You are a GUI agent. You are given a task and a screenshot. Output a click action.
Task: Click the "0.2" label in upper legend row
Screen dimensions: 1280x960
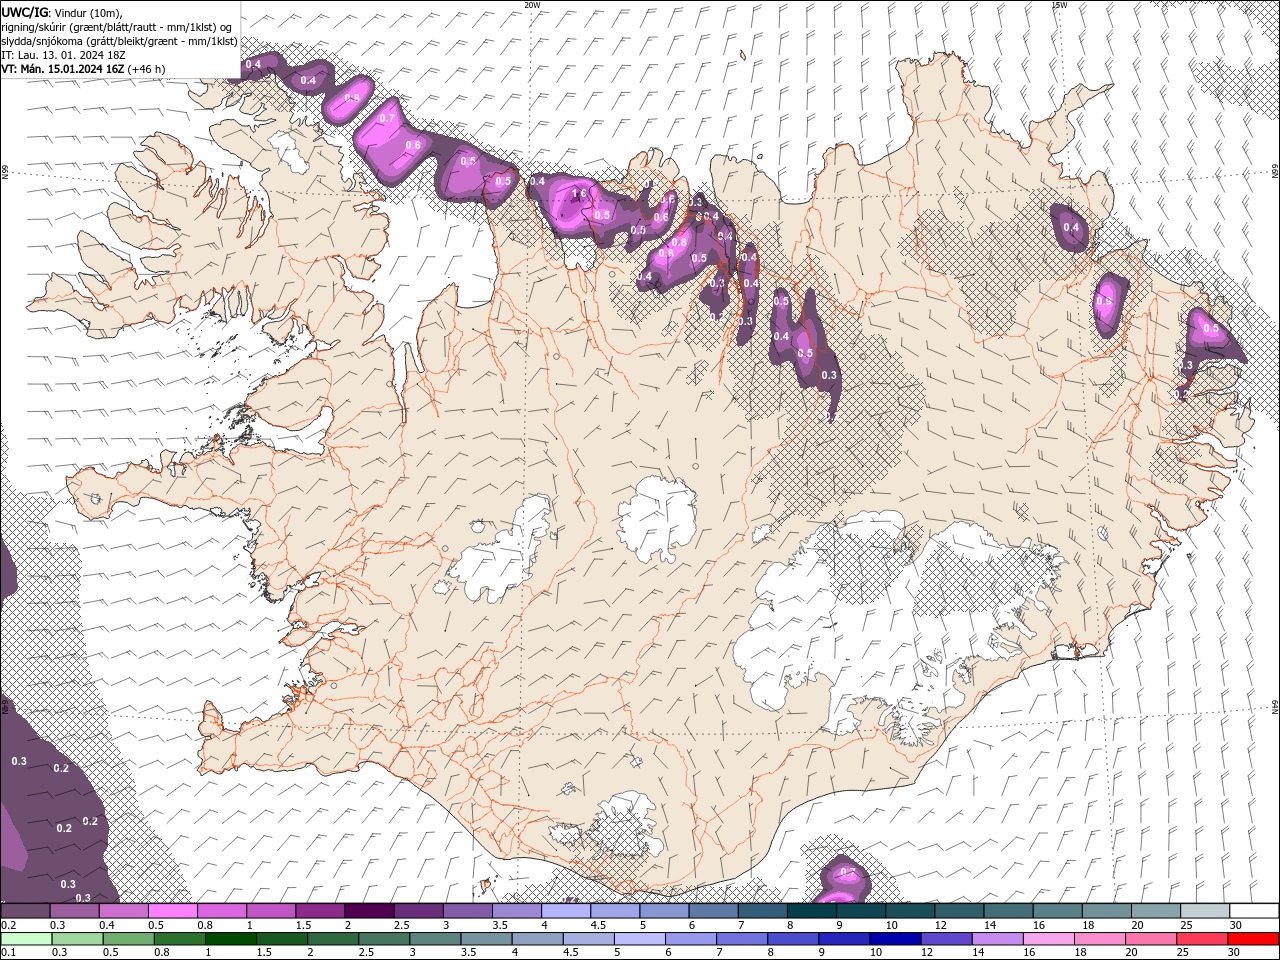pyautogui.click(x=7, y=925)
